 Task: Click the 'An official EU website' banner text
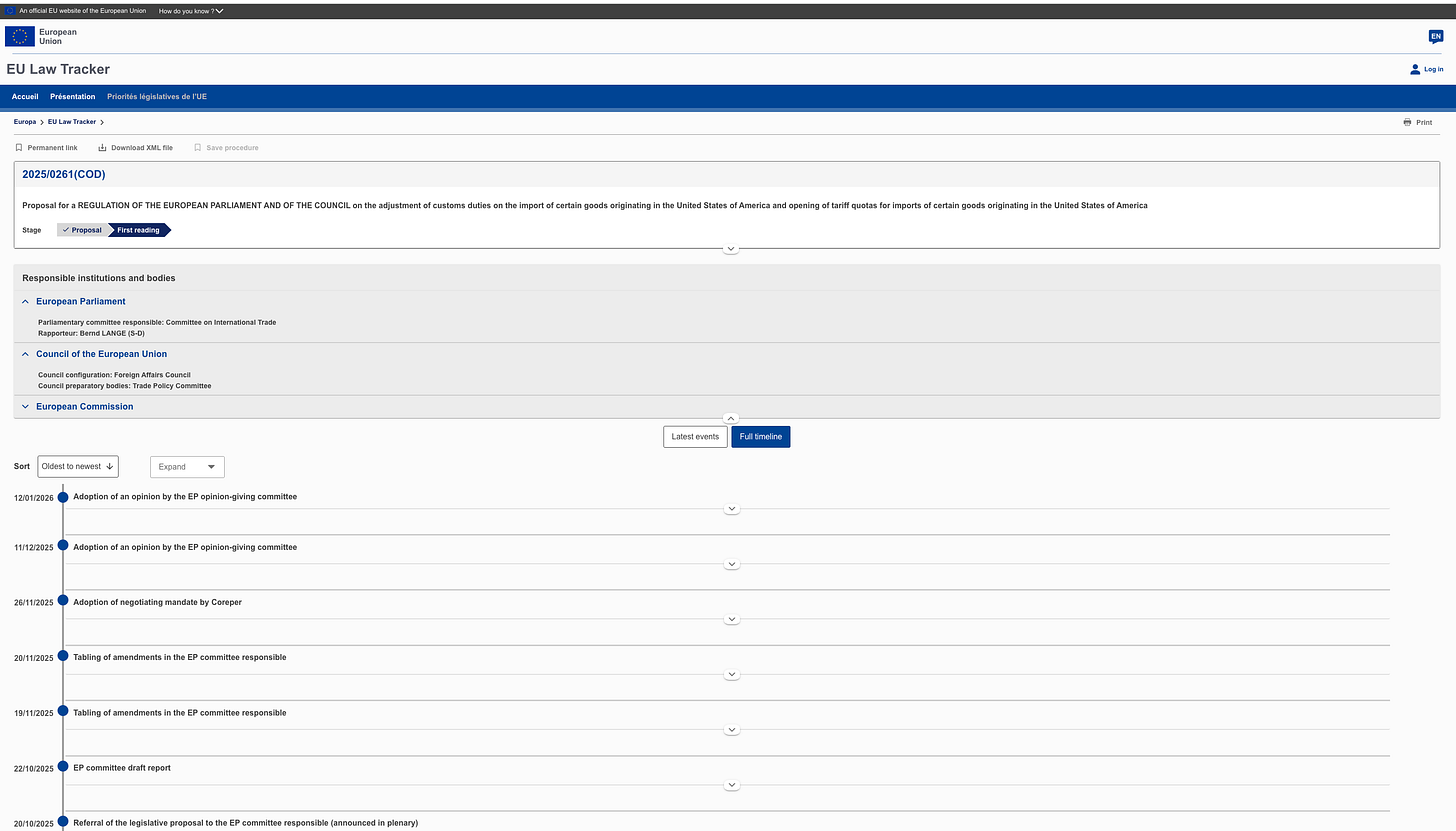(x=83, y=10)
